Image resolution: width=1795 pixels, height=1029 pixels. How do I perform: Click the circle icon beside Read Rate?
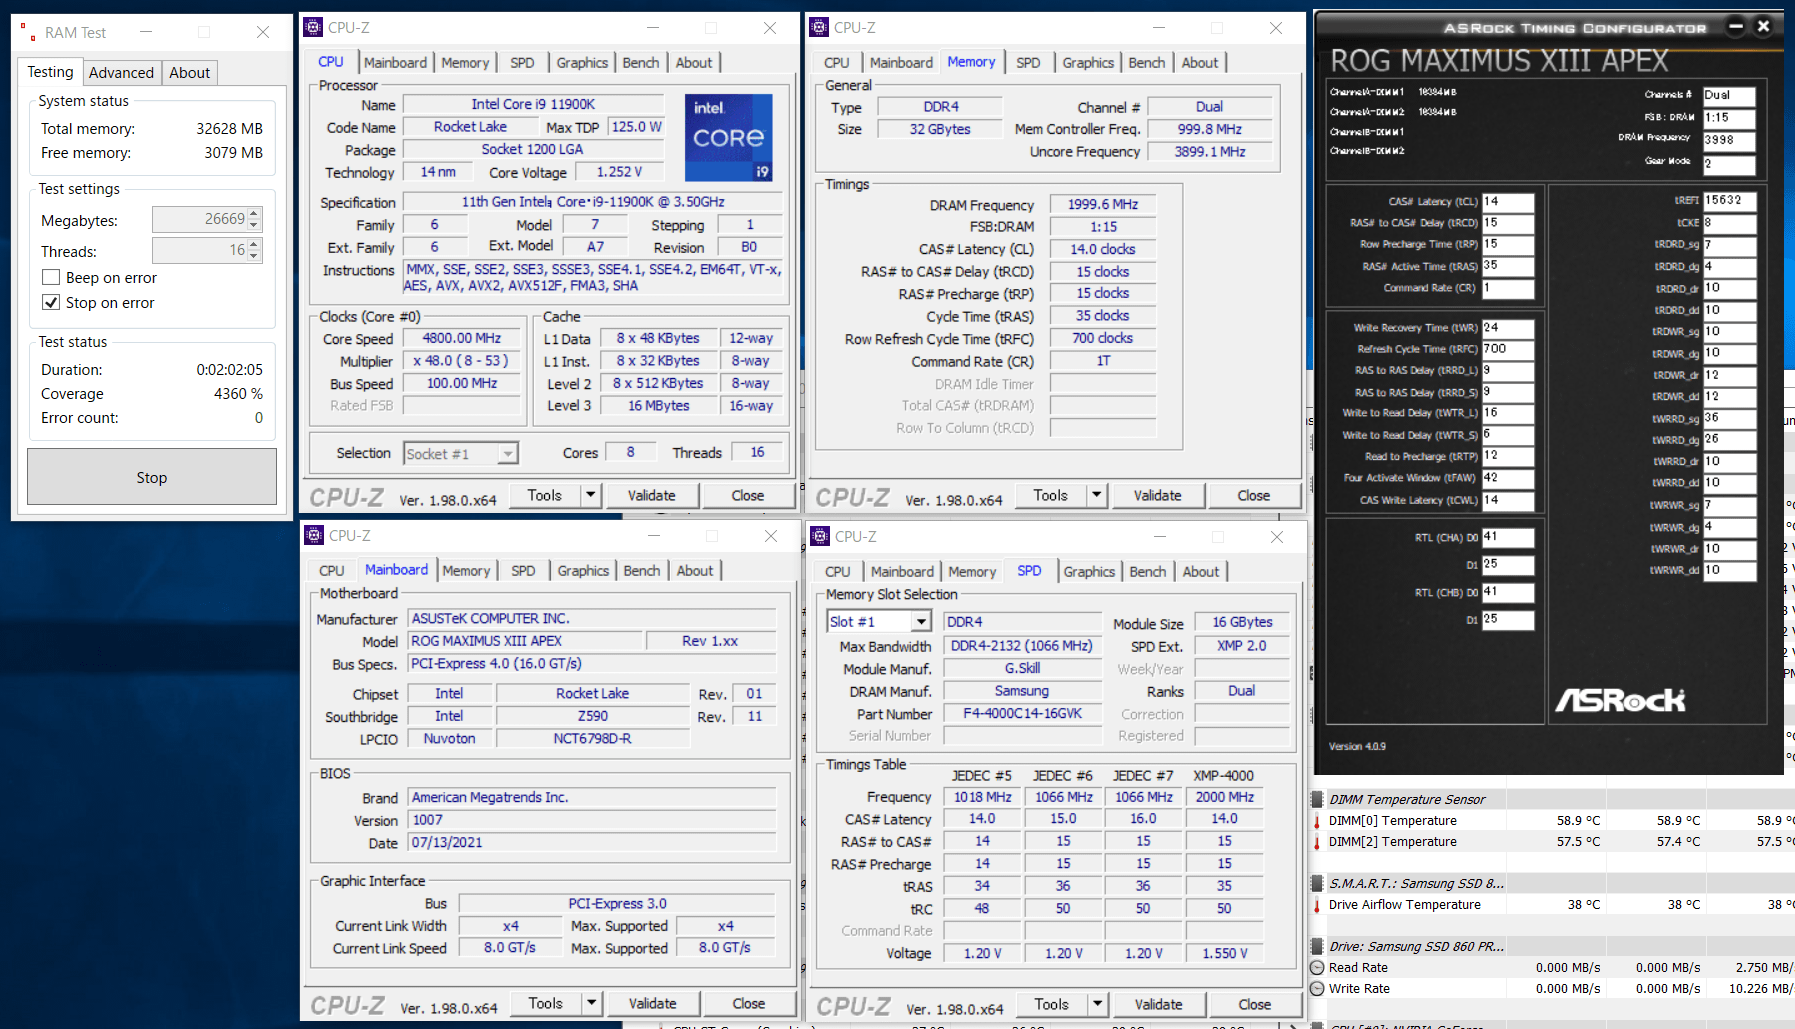[x=1317, y=968]
